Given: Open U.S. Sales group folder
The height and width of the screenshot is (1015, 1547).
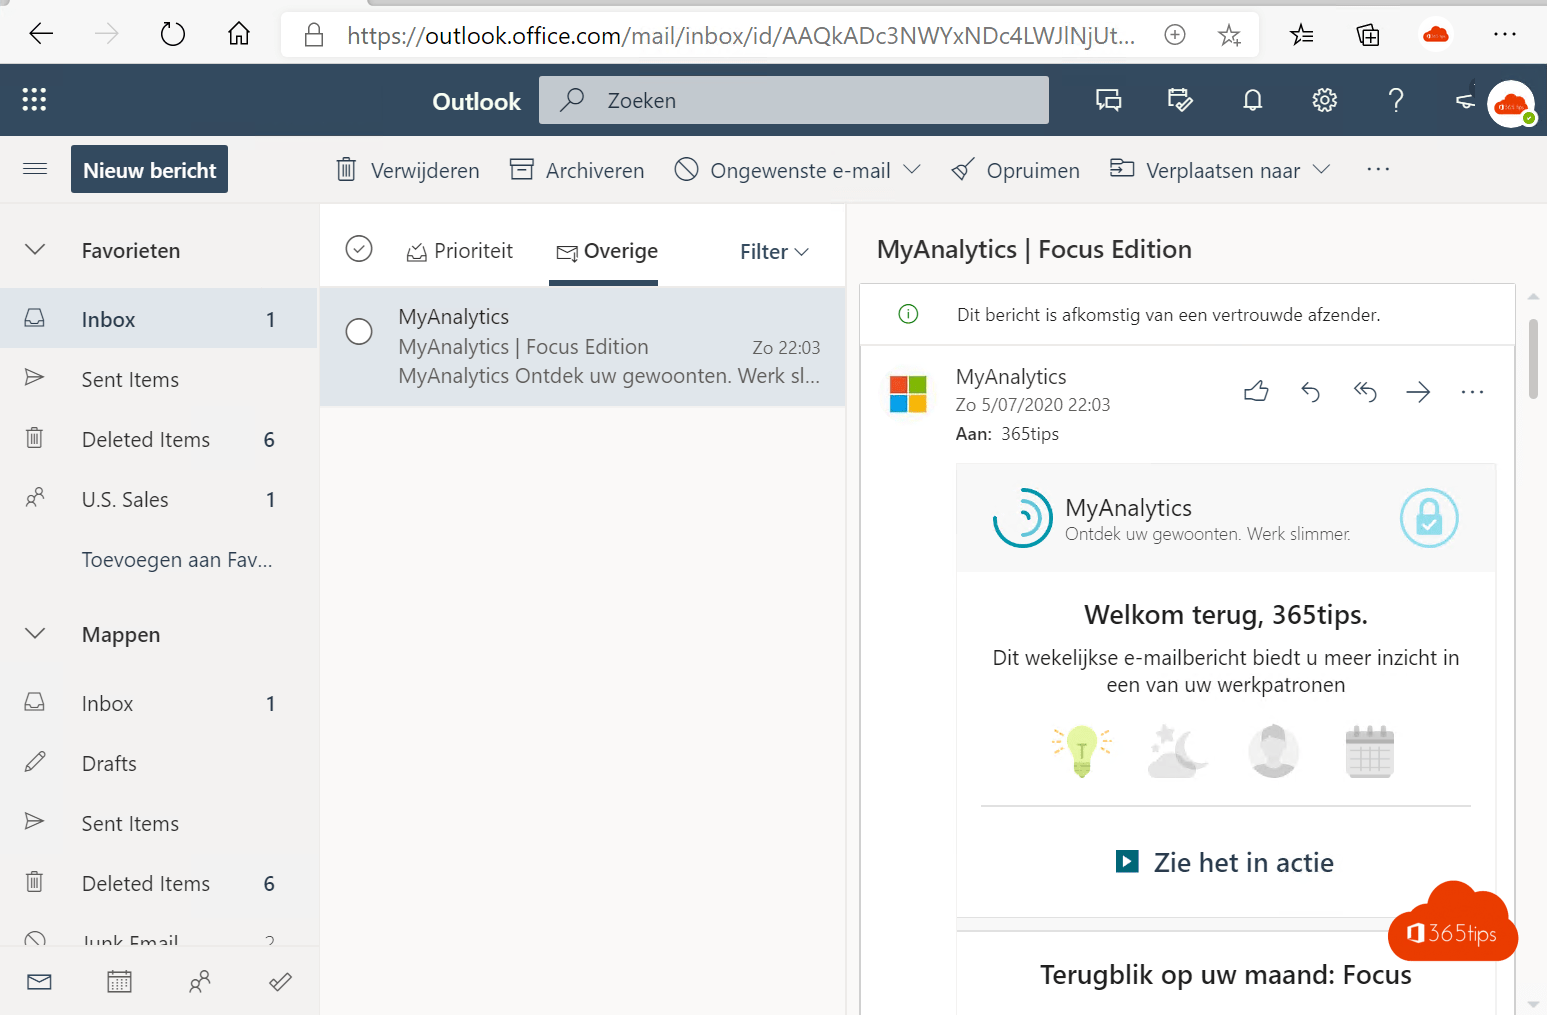Looking at the screenshot, I should point(159,499).
